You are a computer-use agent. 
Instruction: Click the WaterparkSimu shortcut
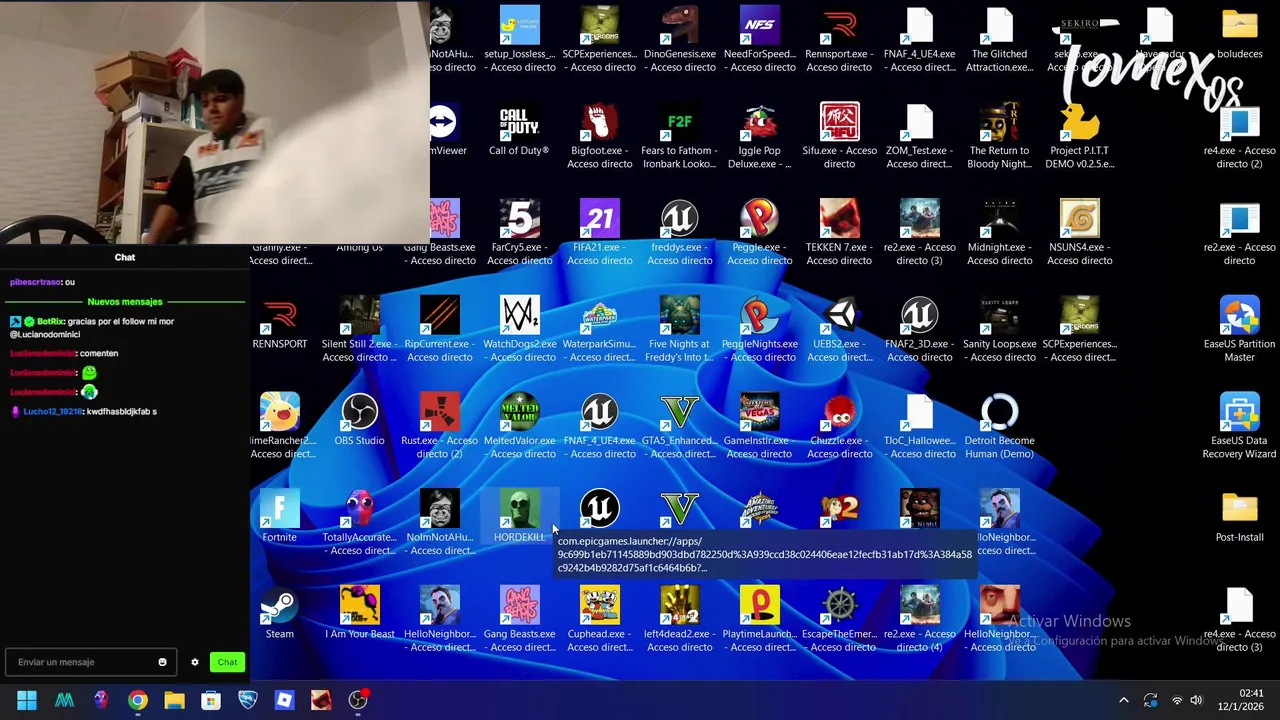599,329
